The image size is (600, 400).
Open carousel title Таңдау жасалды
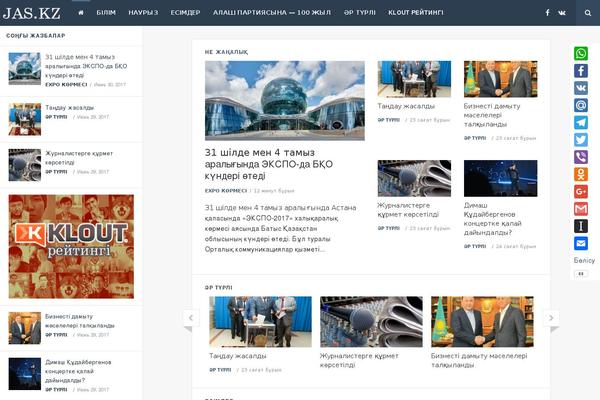tap(238, 356)
